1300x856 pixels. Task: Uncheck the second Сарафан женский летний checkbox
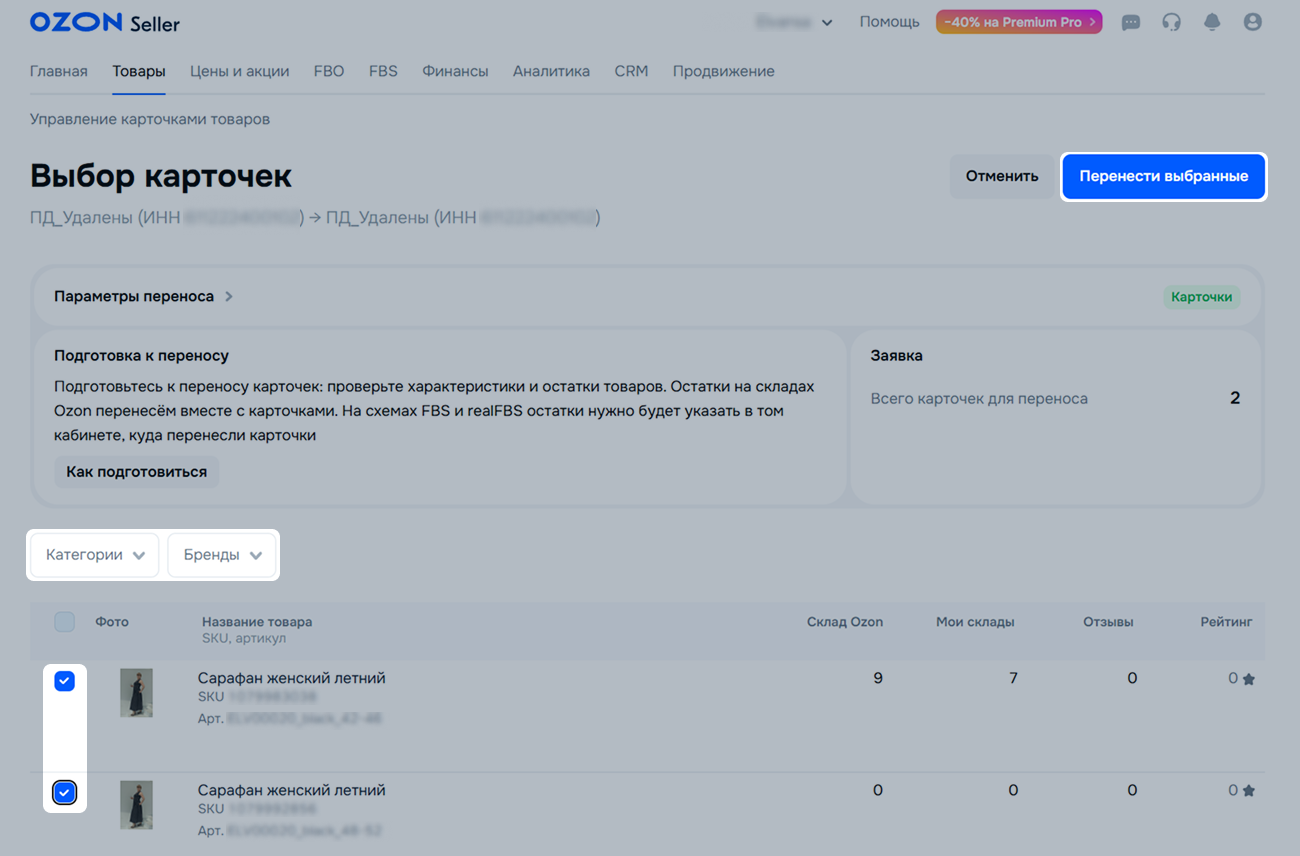tap(64, 793)
